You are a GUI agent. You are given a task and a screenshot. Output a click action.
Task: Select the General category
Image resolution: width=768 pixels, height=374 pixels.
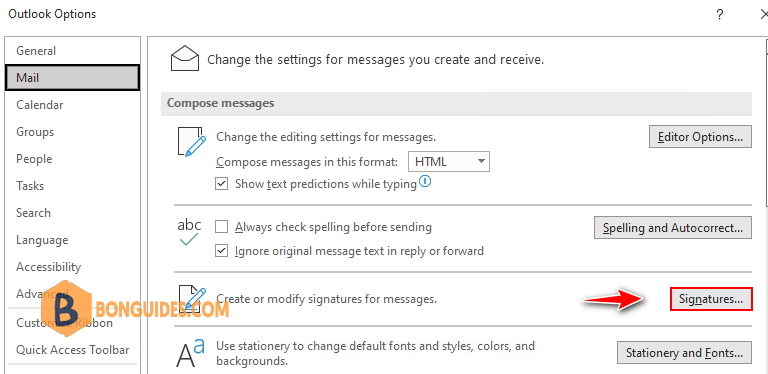click(72, 51)
